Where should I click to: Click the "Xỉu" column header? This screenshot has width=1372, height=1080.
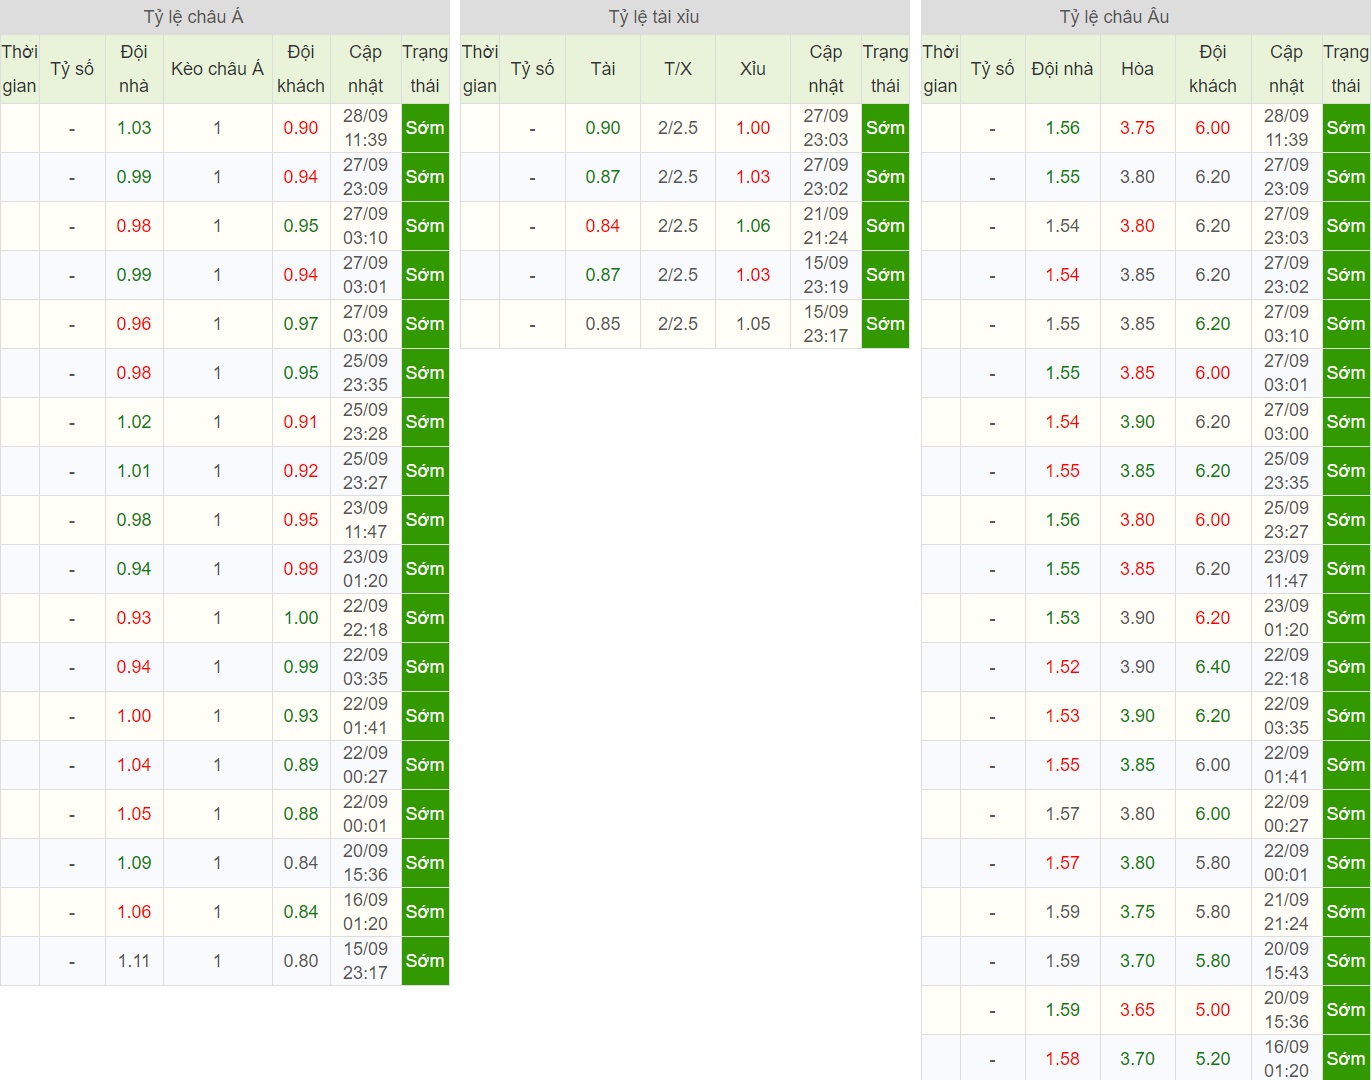[x=753, y=69]
